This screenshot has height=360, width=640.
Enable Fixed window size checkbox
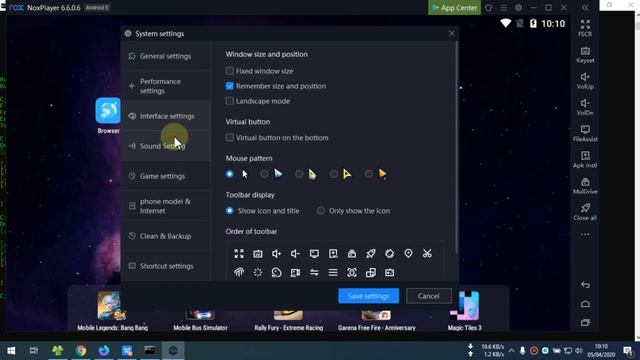pos(229,71)
